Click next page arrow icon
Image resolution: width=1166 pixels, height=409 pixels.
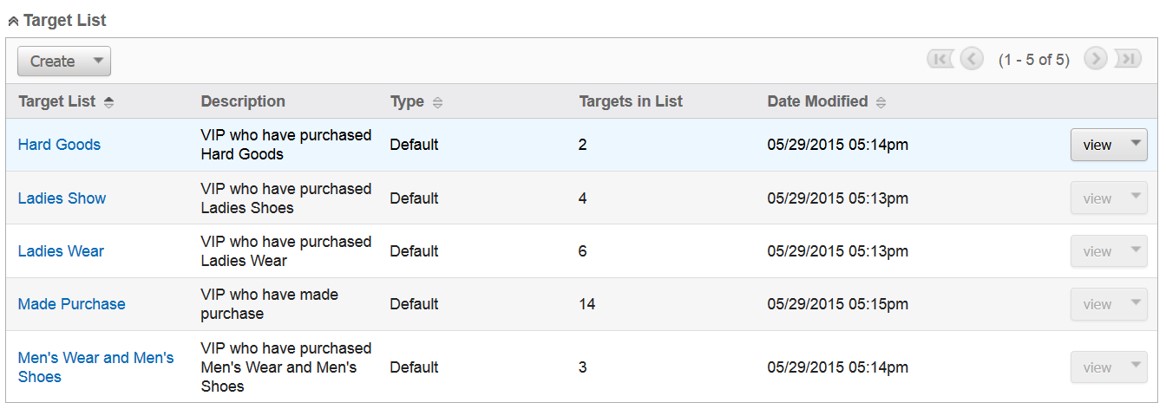coord(1095,59)
